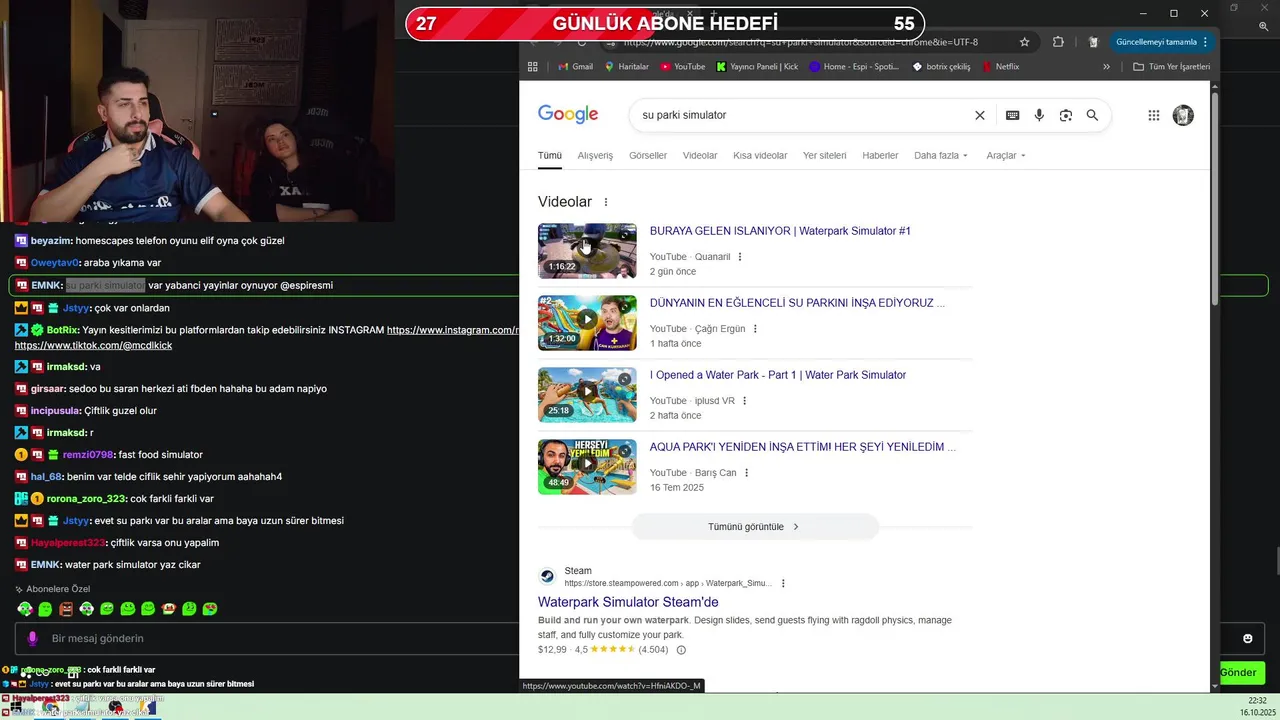Open DÜNYANIN EN EĞLENCELİ SU PARKINI video link

click(797, 303)
